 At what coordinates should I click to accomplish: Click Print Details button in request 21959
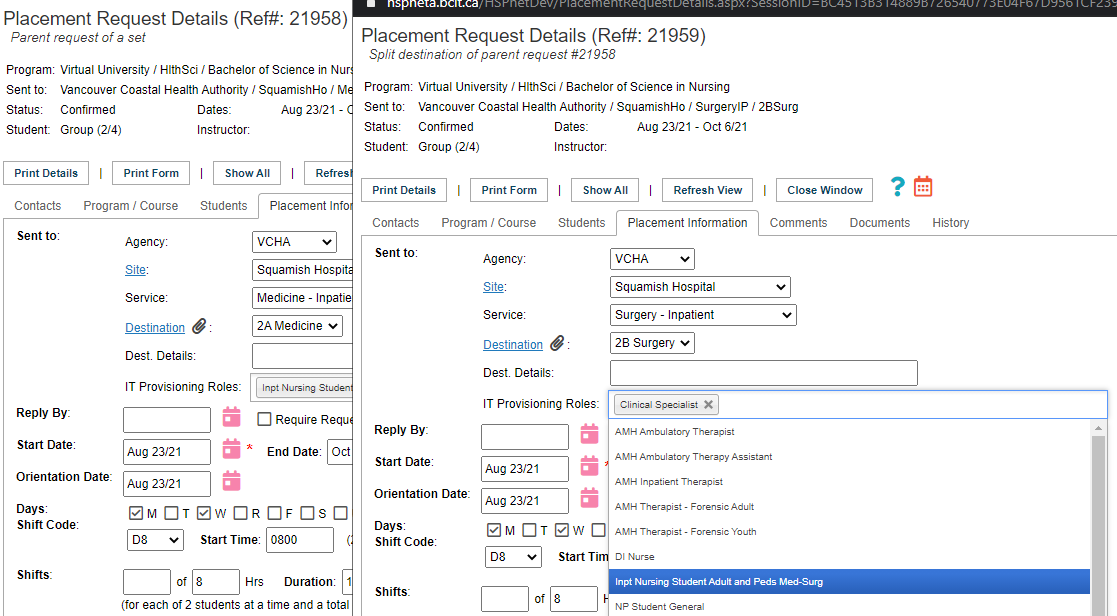[x=404, y=190]
